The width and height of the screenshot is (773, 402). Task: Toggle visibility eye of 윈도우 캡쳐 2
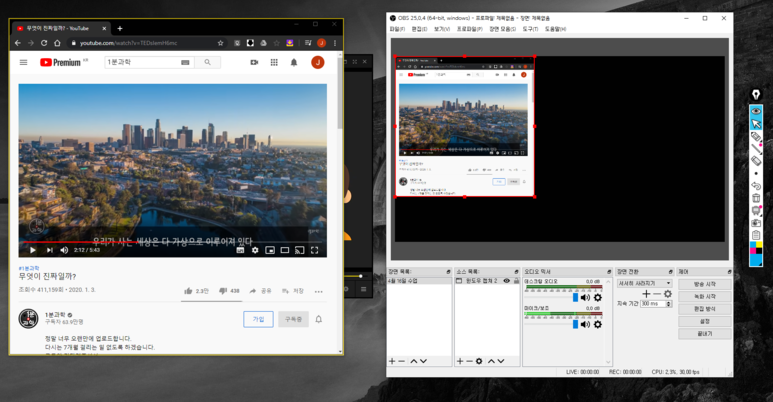point(506,281)
